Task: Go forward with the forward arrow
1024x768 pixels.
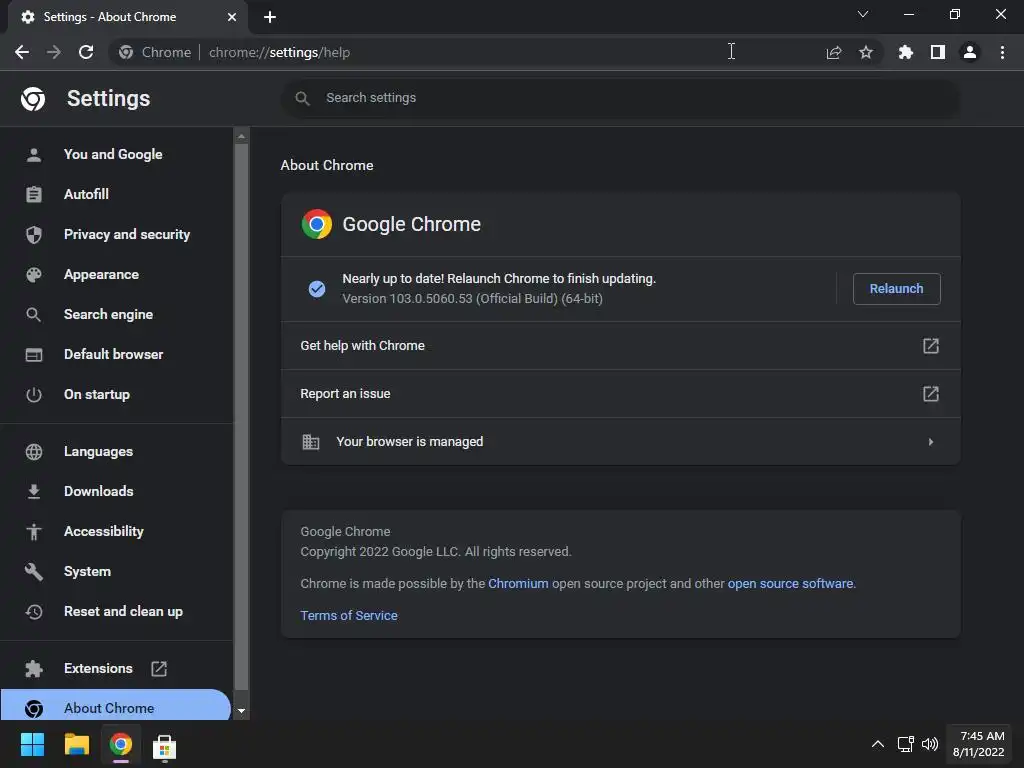Action: [54, 52]
